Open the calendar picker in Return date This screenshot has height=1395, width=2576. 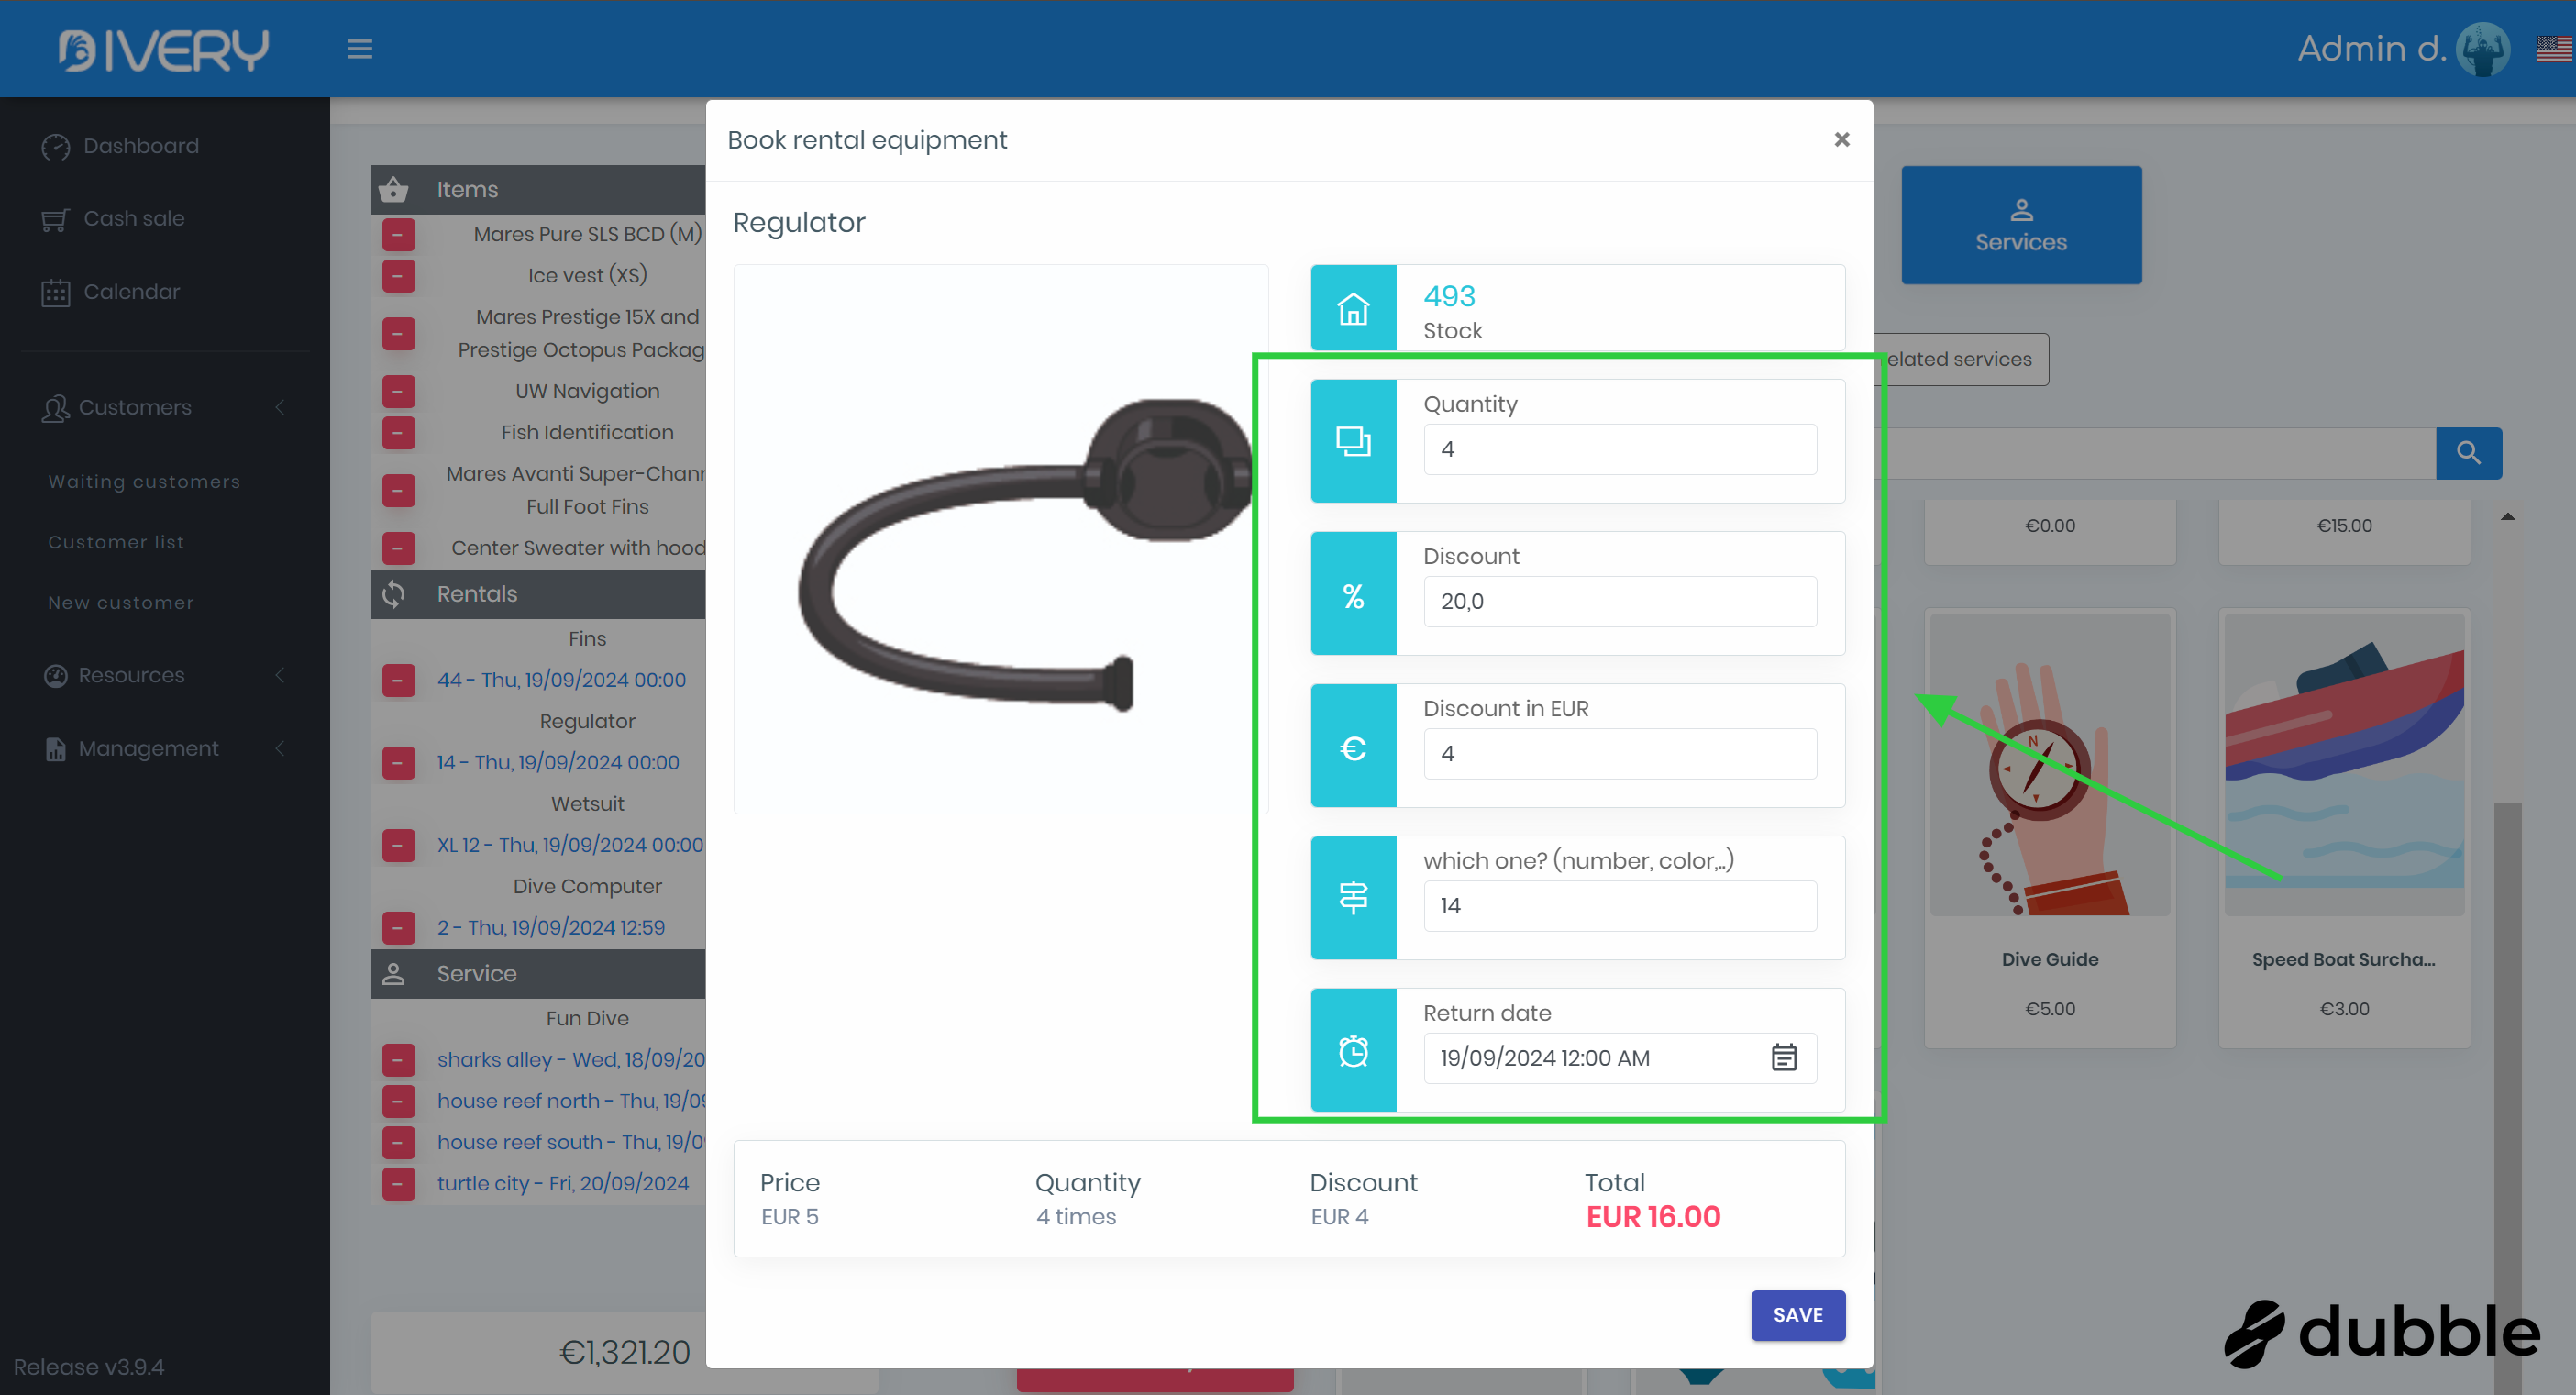(1783, 1057)
